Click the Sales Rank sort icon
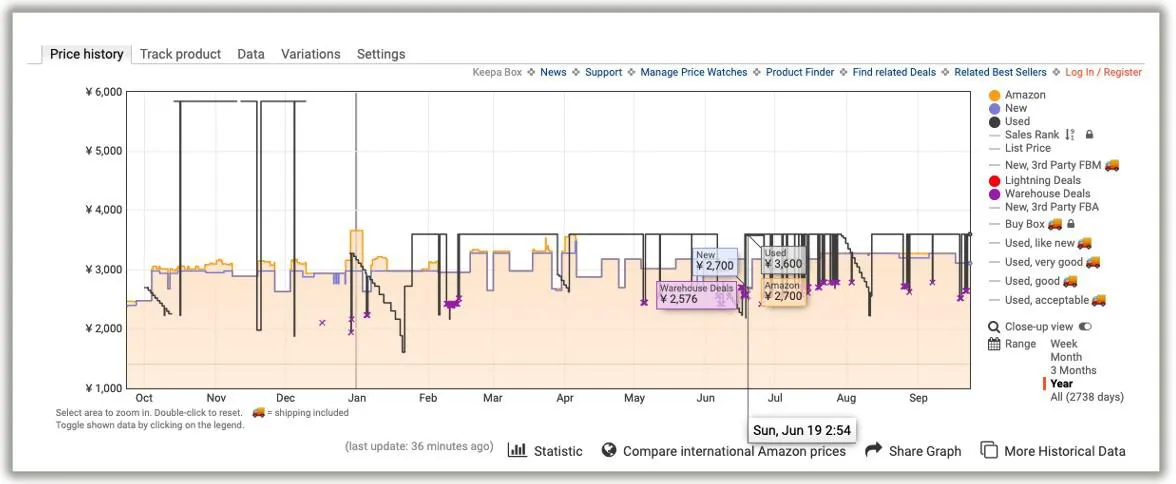 (1071, 135)
